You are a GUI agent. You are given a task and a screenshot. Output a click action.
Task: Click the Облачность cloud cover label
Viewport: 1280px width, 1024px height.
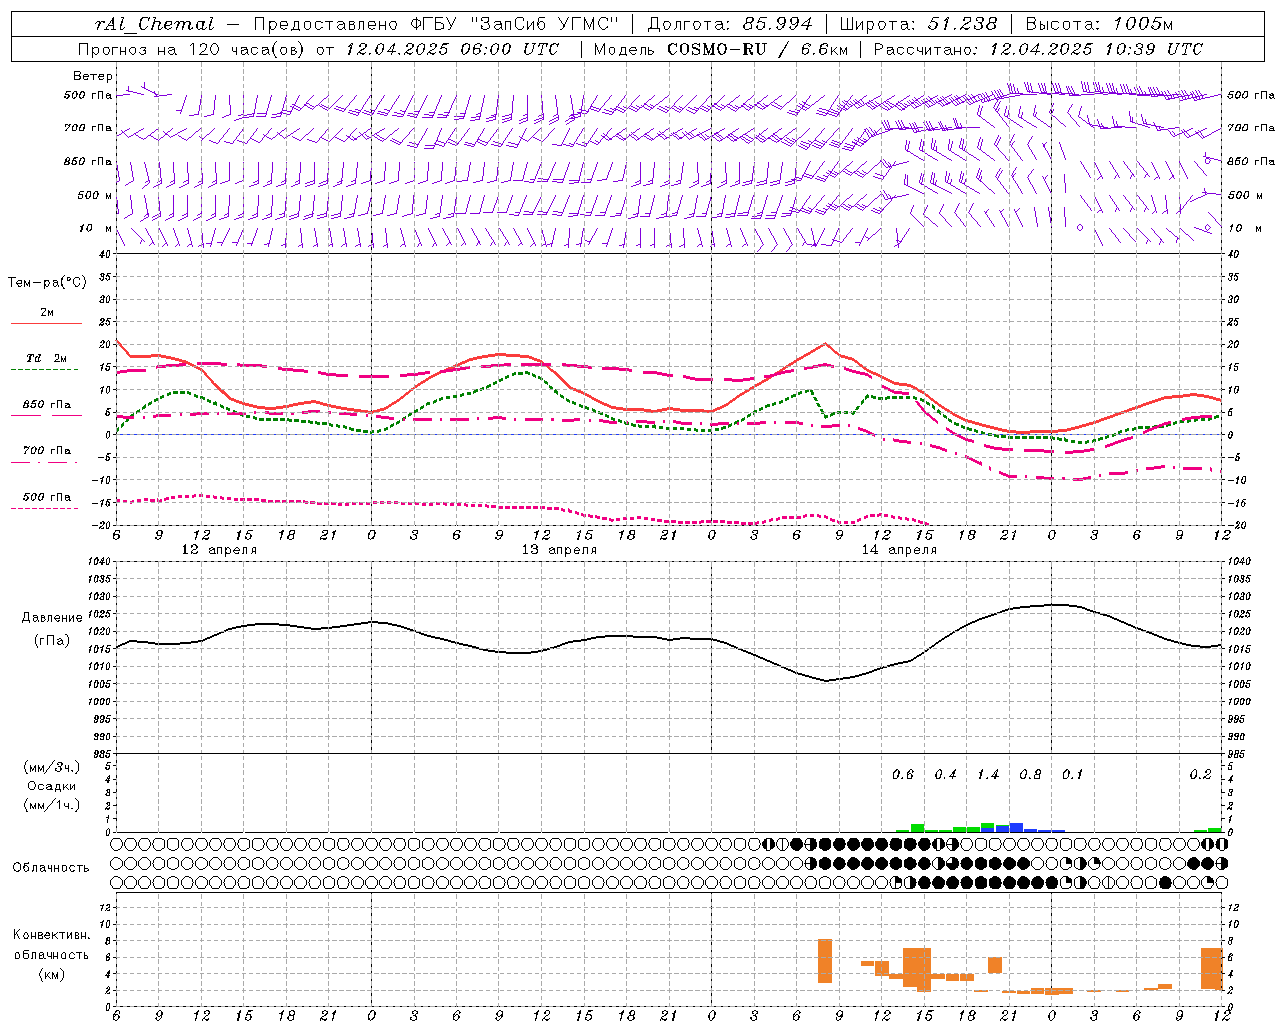51,868
